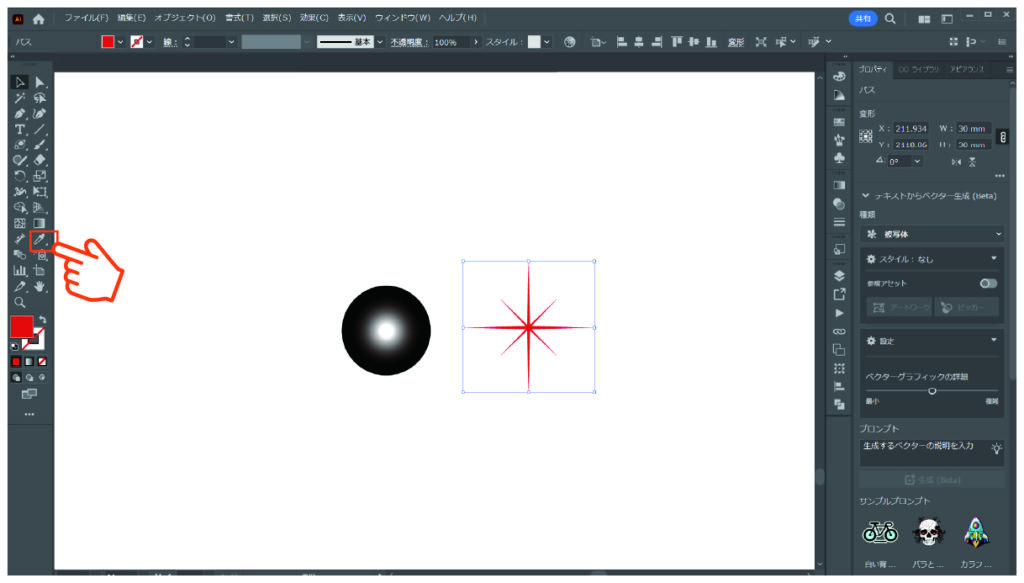Open the Asset Export panel icon
The width and height of the screenshot is (1024, 583).
[839, 294]
